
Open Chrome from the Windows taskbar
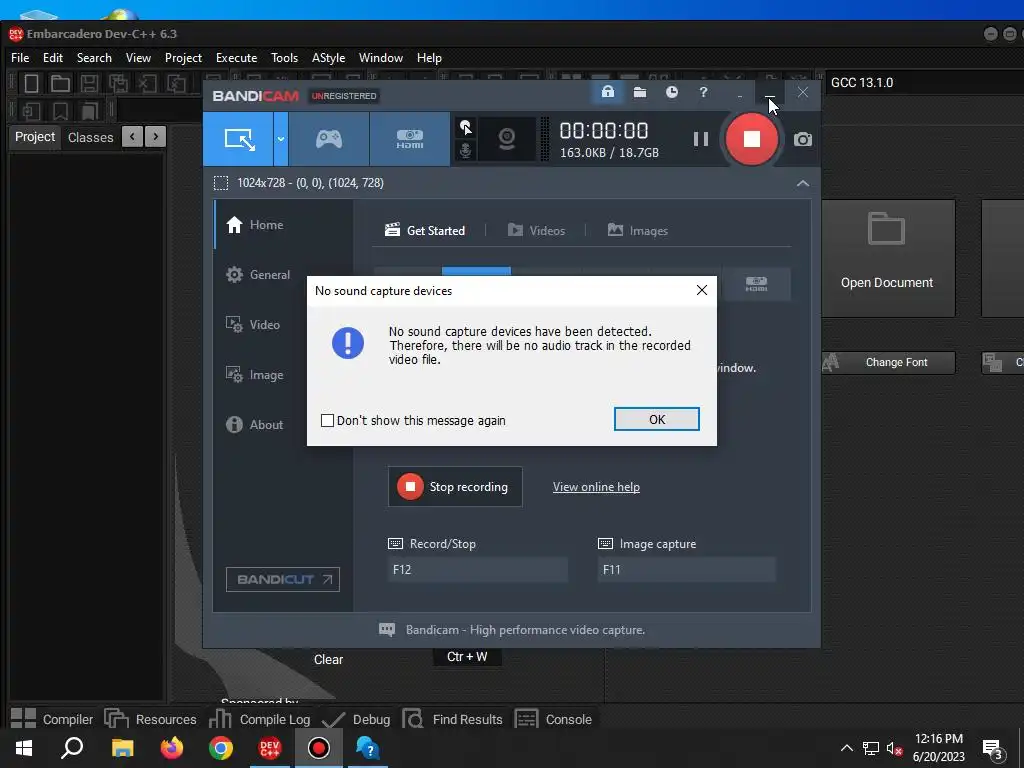pos(221,748)
